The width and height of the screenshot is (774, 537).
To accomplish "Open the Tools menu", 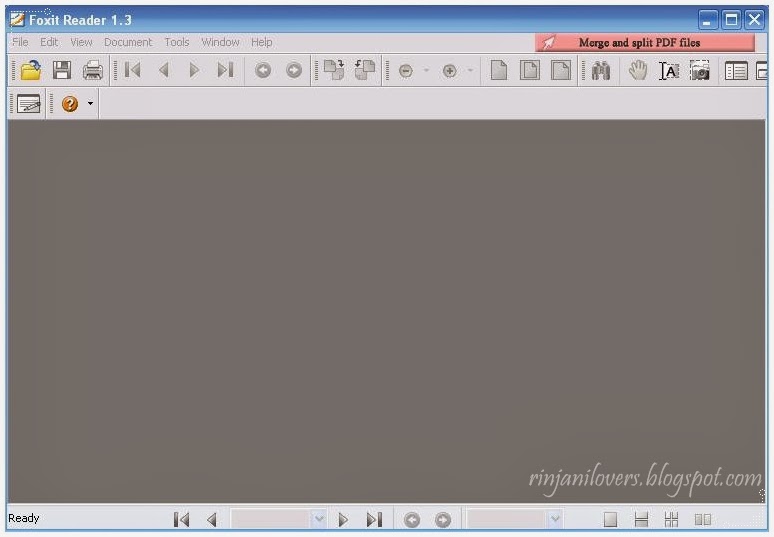I will pyautogui.click(x=177, y=42).
